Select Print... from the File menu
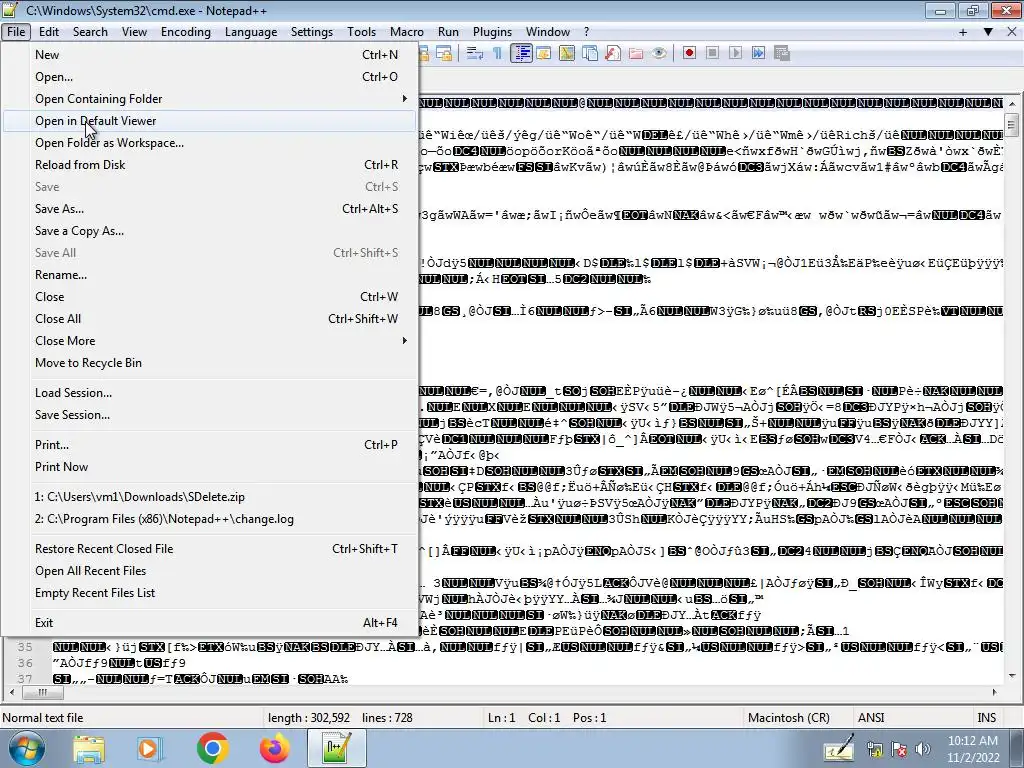This screenshot has height=768, width=1024. click(x=209, y=445)
